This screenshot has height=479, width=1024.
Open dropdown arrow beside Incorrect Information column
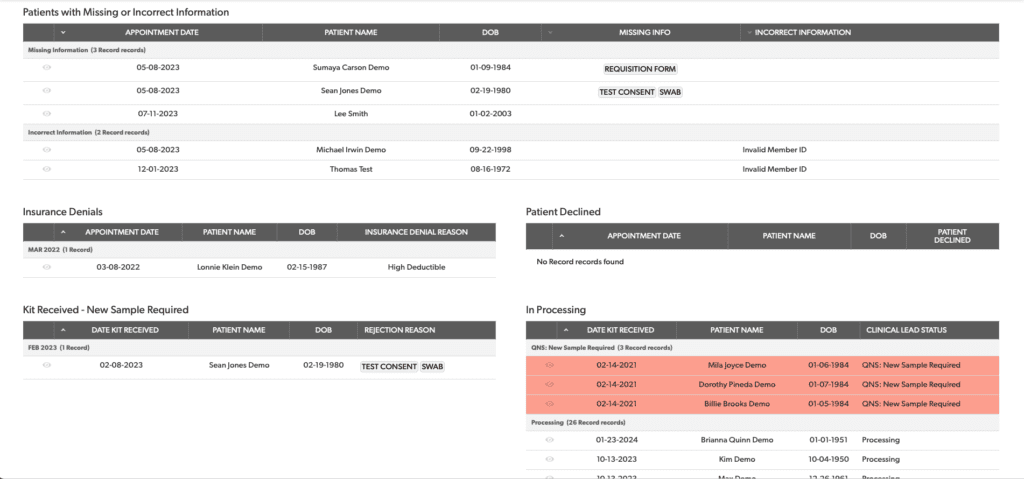click(x=748, y=32)
